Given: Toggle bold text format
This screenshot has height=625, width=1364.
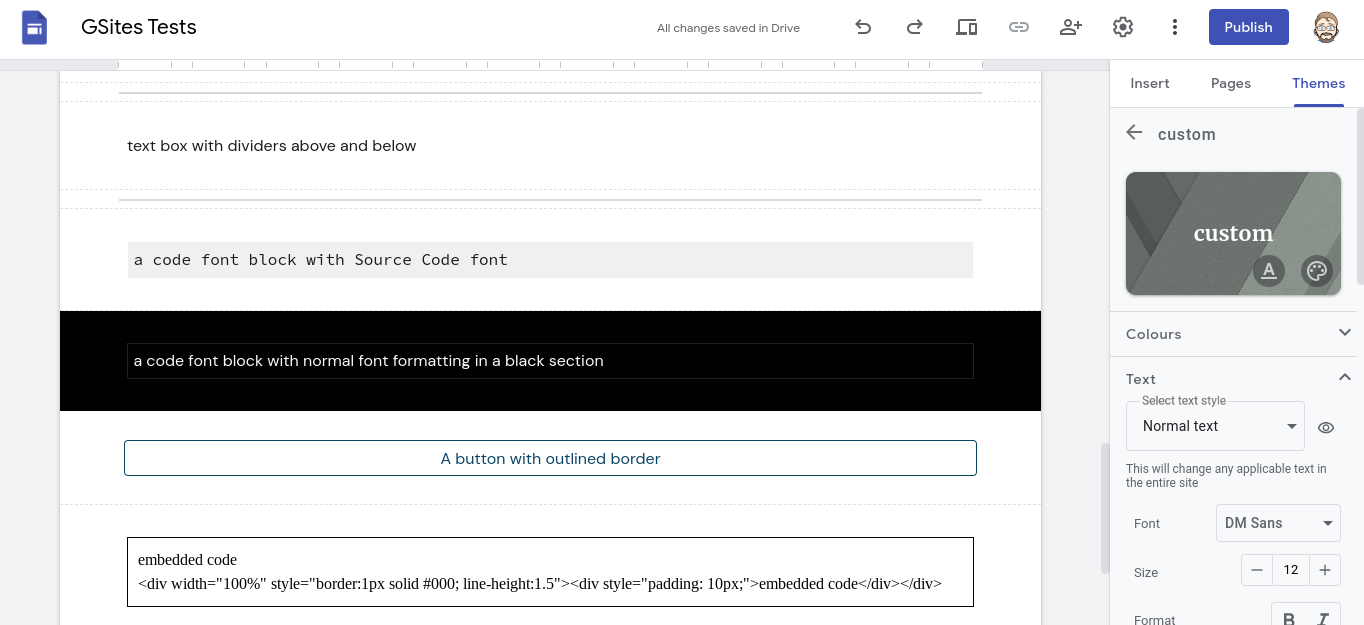Looking at the screenshot, I should coord(1289,618).
